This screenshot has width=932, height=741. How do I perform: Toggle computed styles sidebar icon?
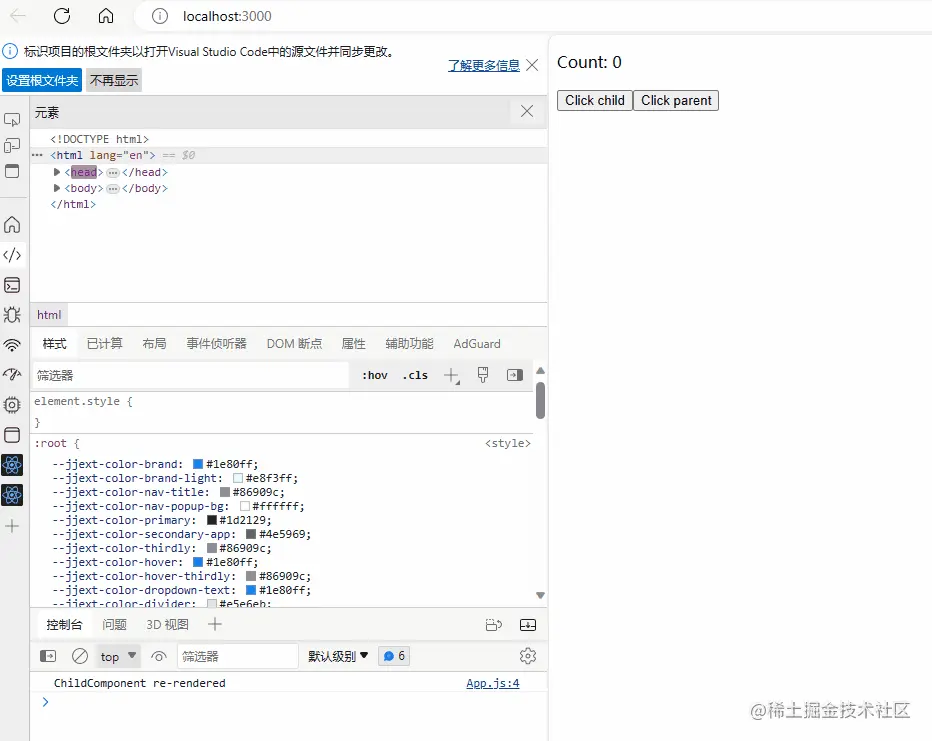tap(515, 375)
